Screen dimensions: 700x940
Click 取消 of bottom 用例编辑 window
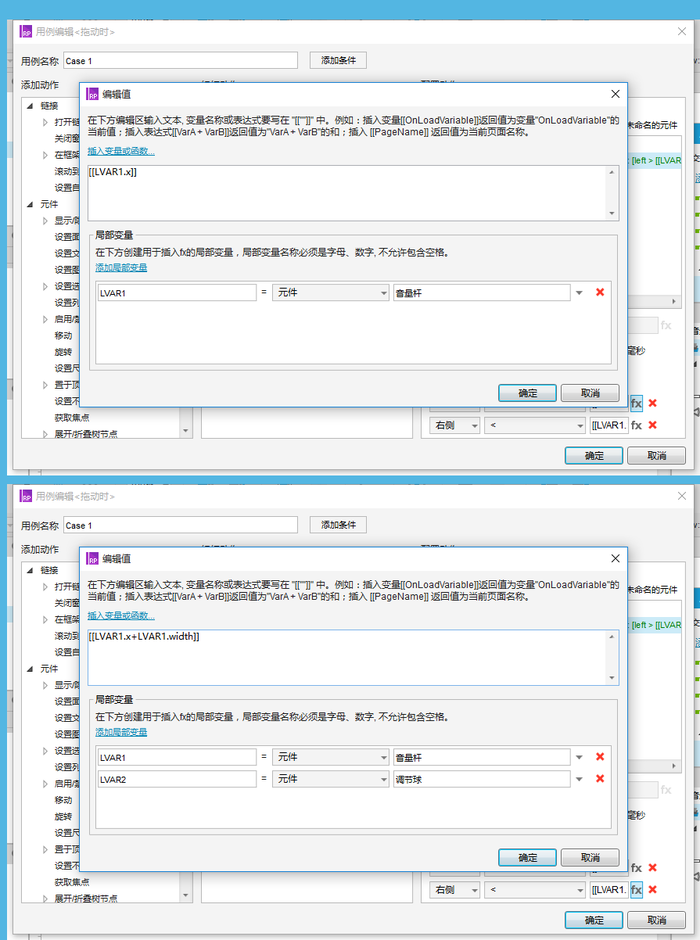tap(656, 920)
